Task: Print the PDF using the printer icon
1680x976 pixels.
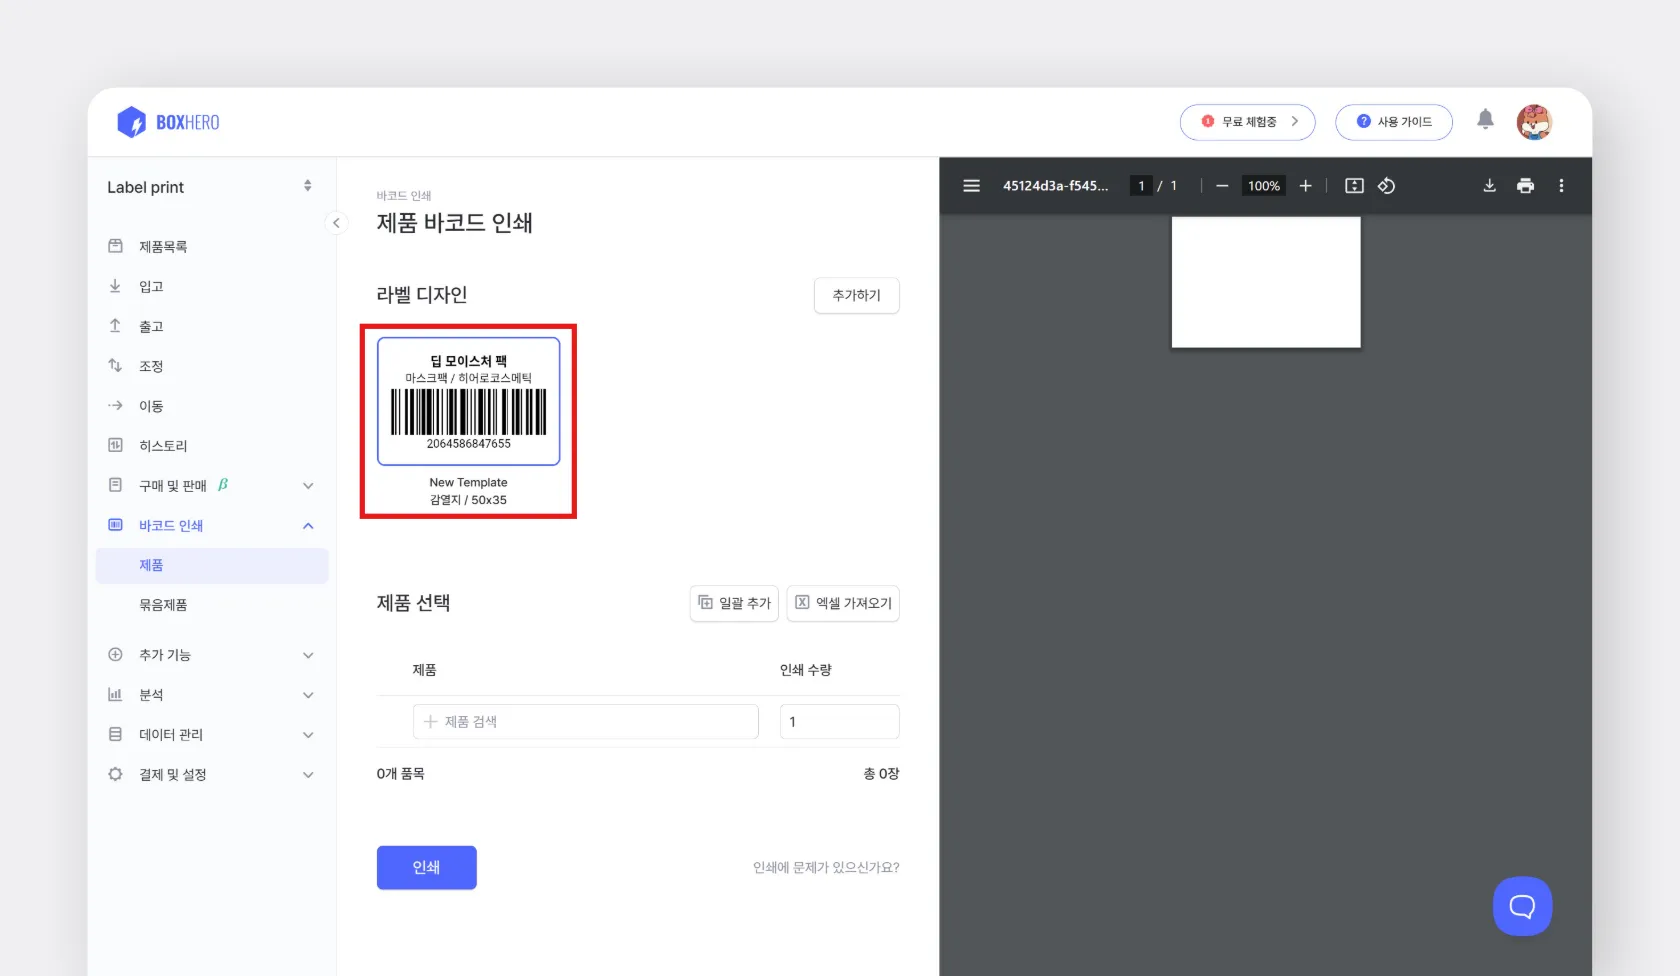Action: pyautogui.click(x=1525, y=185)
